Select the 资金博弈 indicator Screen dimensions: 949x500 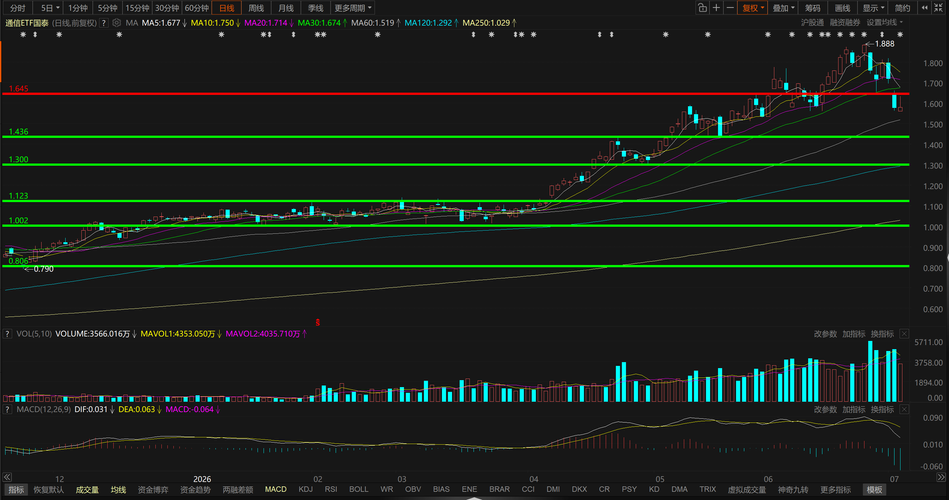click(x=153, y=490)
